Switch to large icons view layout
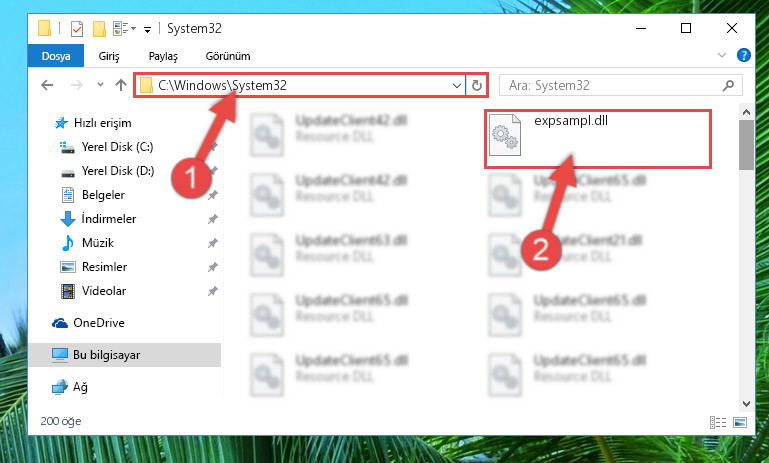This screenshot has width=769, height=463. [740, 422]
